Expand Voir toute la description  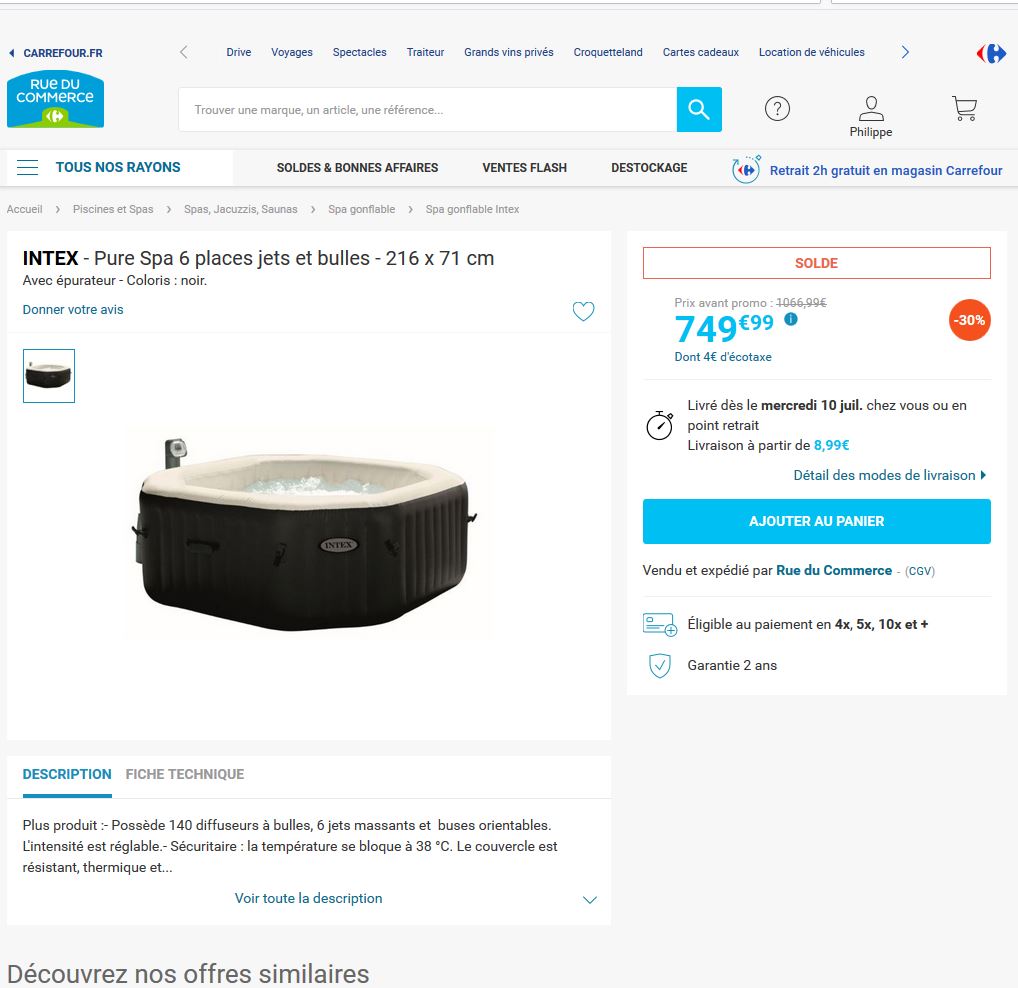(x=308, y=898)
